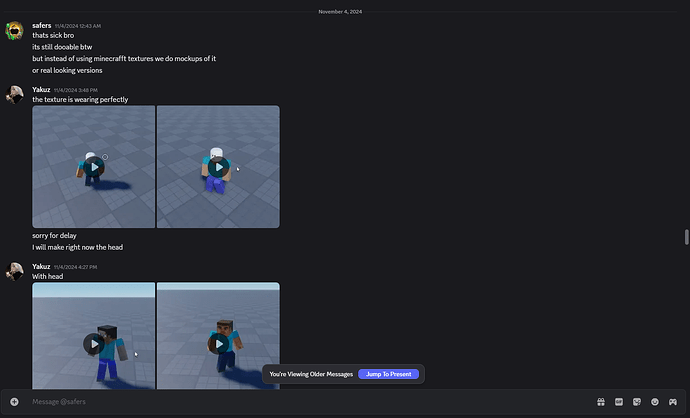This screenshot has height=418, width=690.
Task: Click message 'its still dooable btw'
Action: (62, 47)
